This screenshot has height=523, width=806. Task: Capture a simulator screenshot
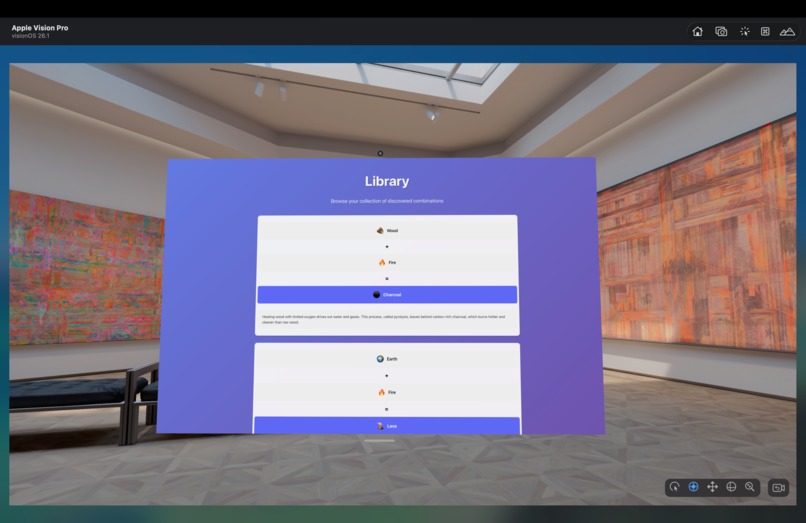click(721, 31)
